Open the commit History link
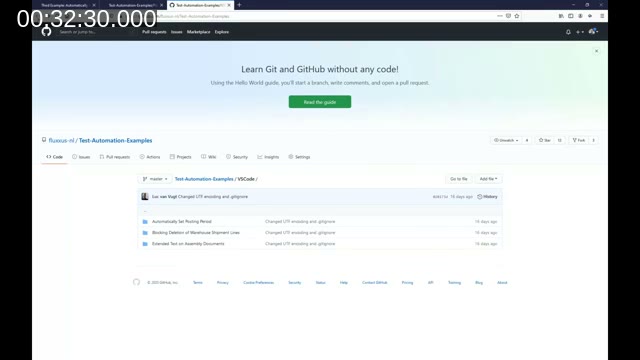 point(487,197)
